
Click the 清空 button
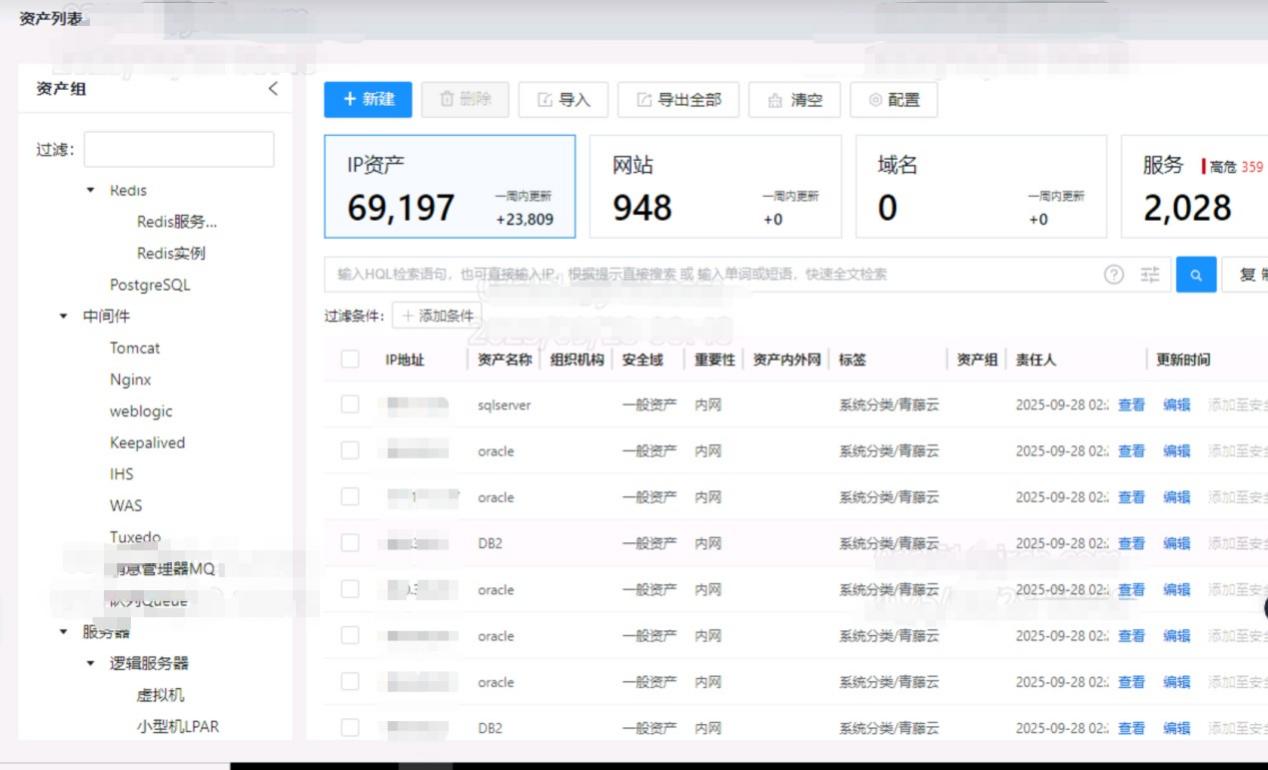(794, 100)
